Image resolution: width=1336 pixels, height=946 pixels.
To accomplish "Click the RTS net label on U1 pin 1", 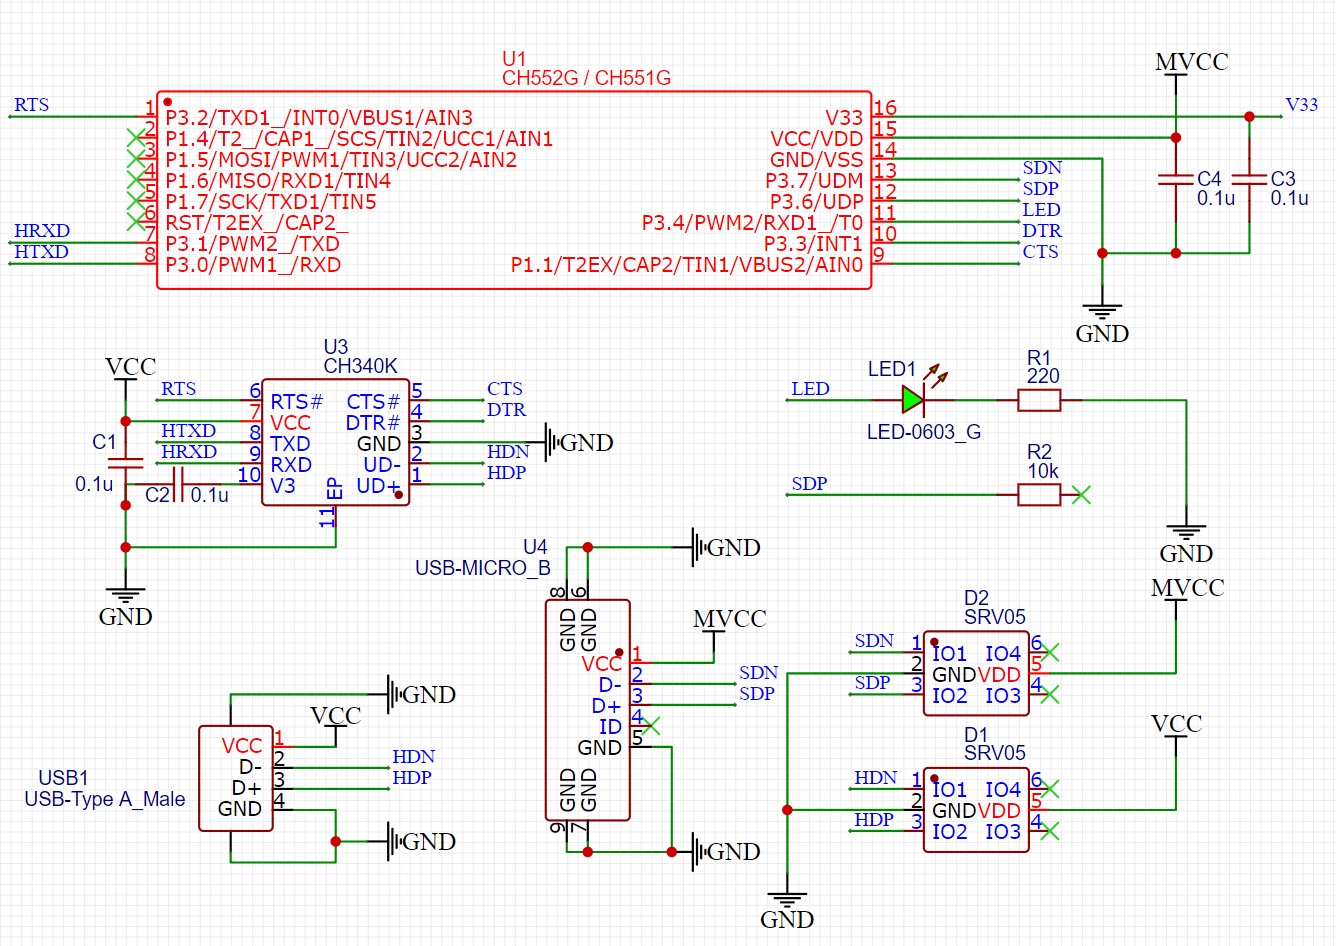I will (31, 104).
